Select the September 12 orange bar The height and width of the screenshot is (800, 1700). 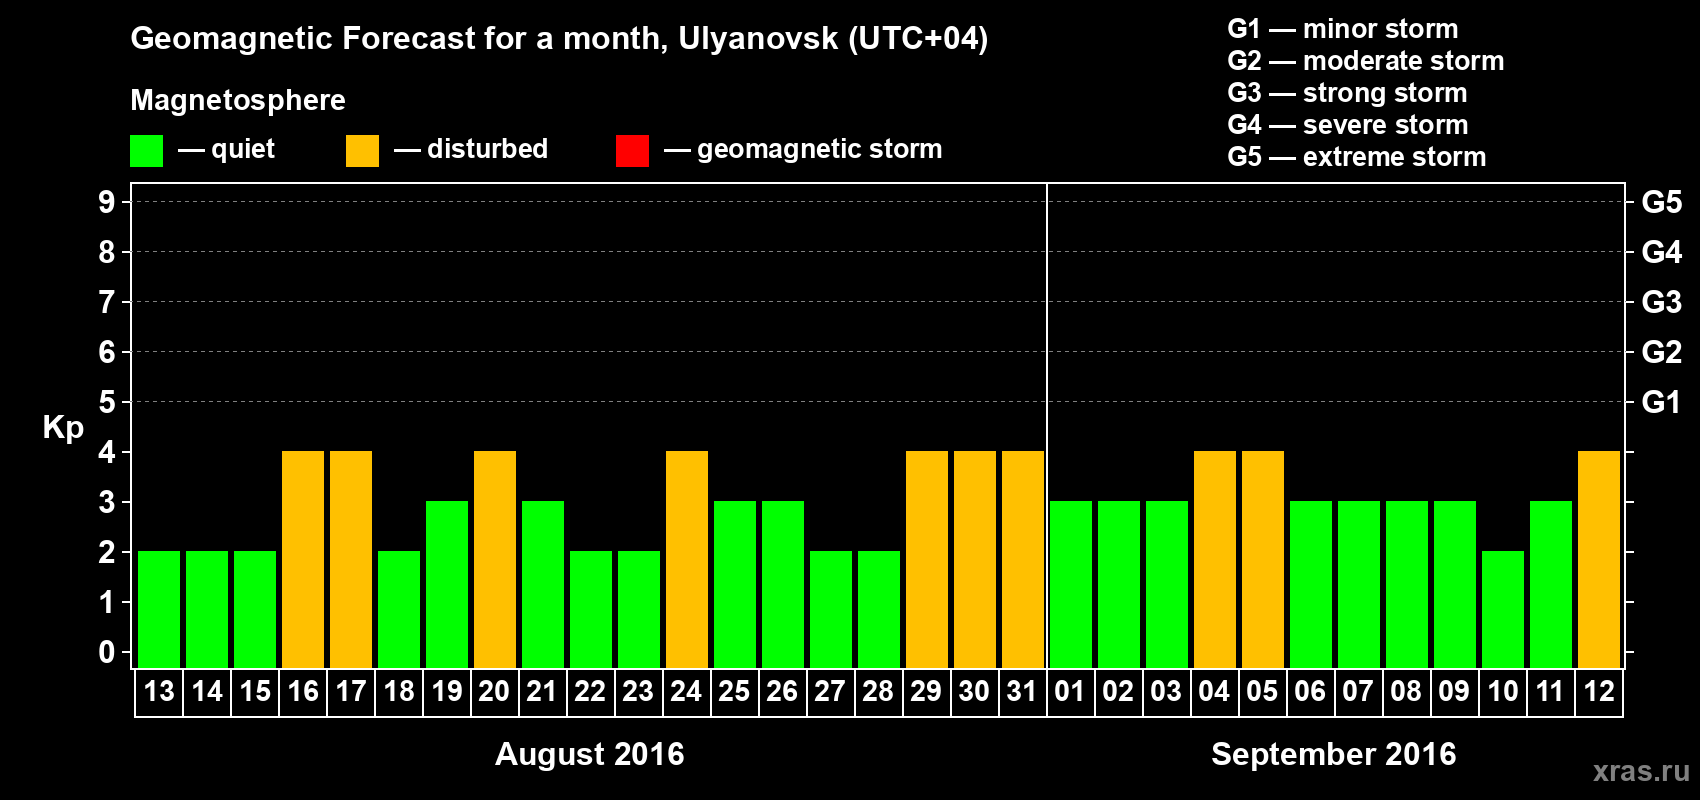[x=1599, y=559]
